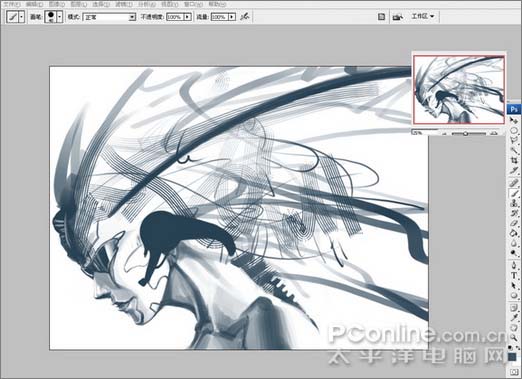
Task: Select the Notes tool
Action: click(x=514, y=308)
